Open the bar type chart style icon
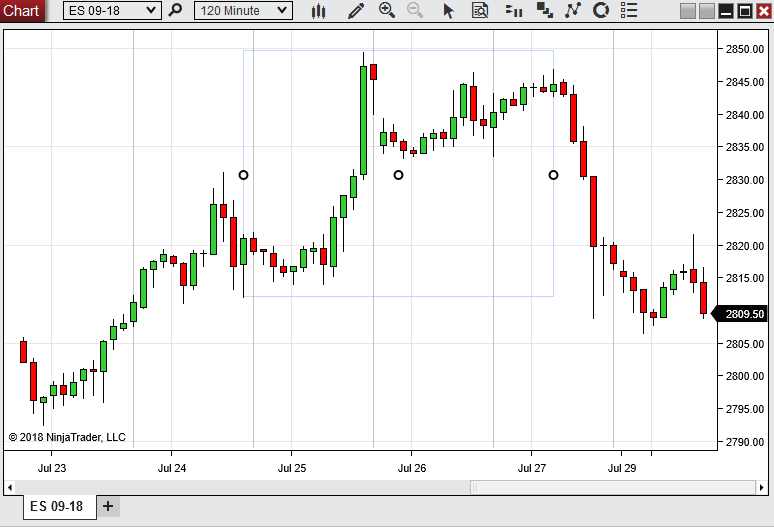 pyautogui.click(x=319, y=11)
